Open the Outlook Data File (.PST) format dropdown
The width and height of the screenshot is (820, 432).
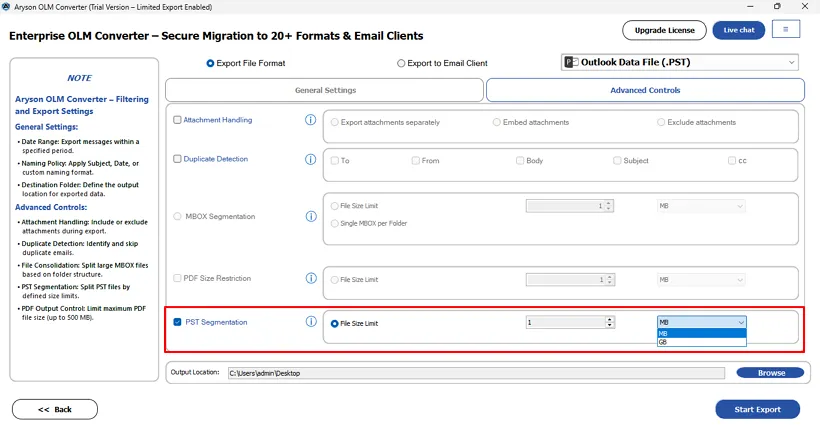click(680, 62)
